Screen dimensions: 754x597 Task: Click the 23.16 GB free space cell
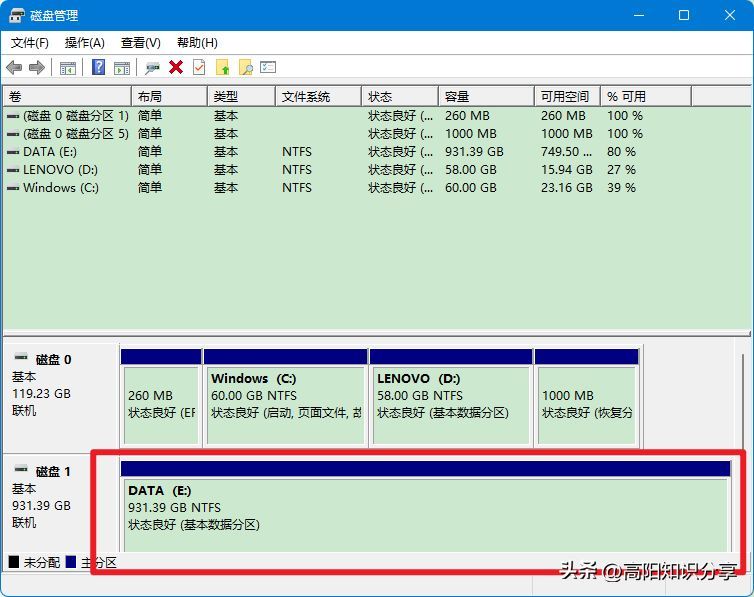point(566,188)
